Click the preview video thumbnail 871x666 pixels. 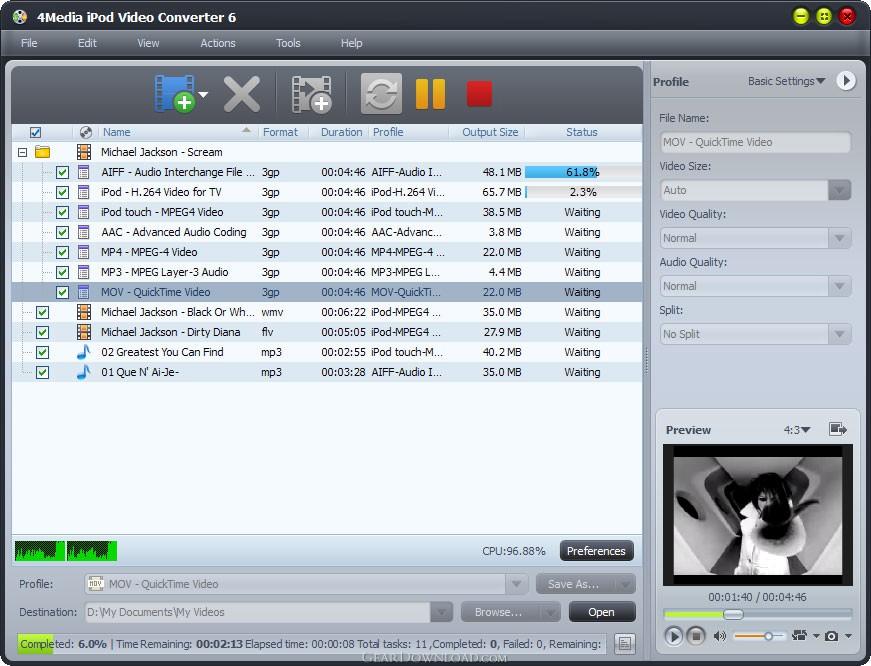click(x=758, y=515)
